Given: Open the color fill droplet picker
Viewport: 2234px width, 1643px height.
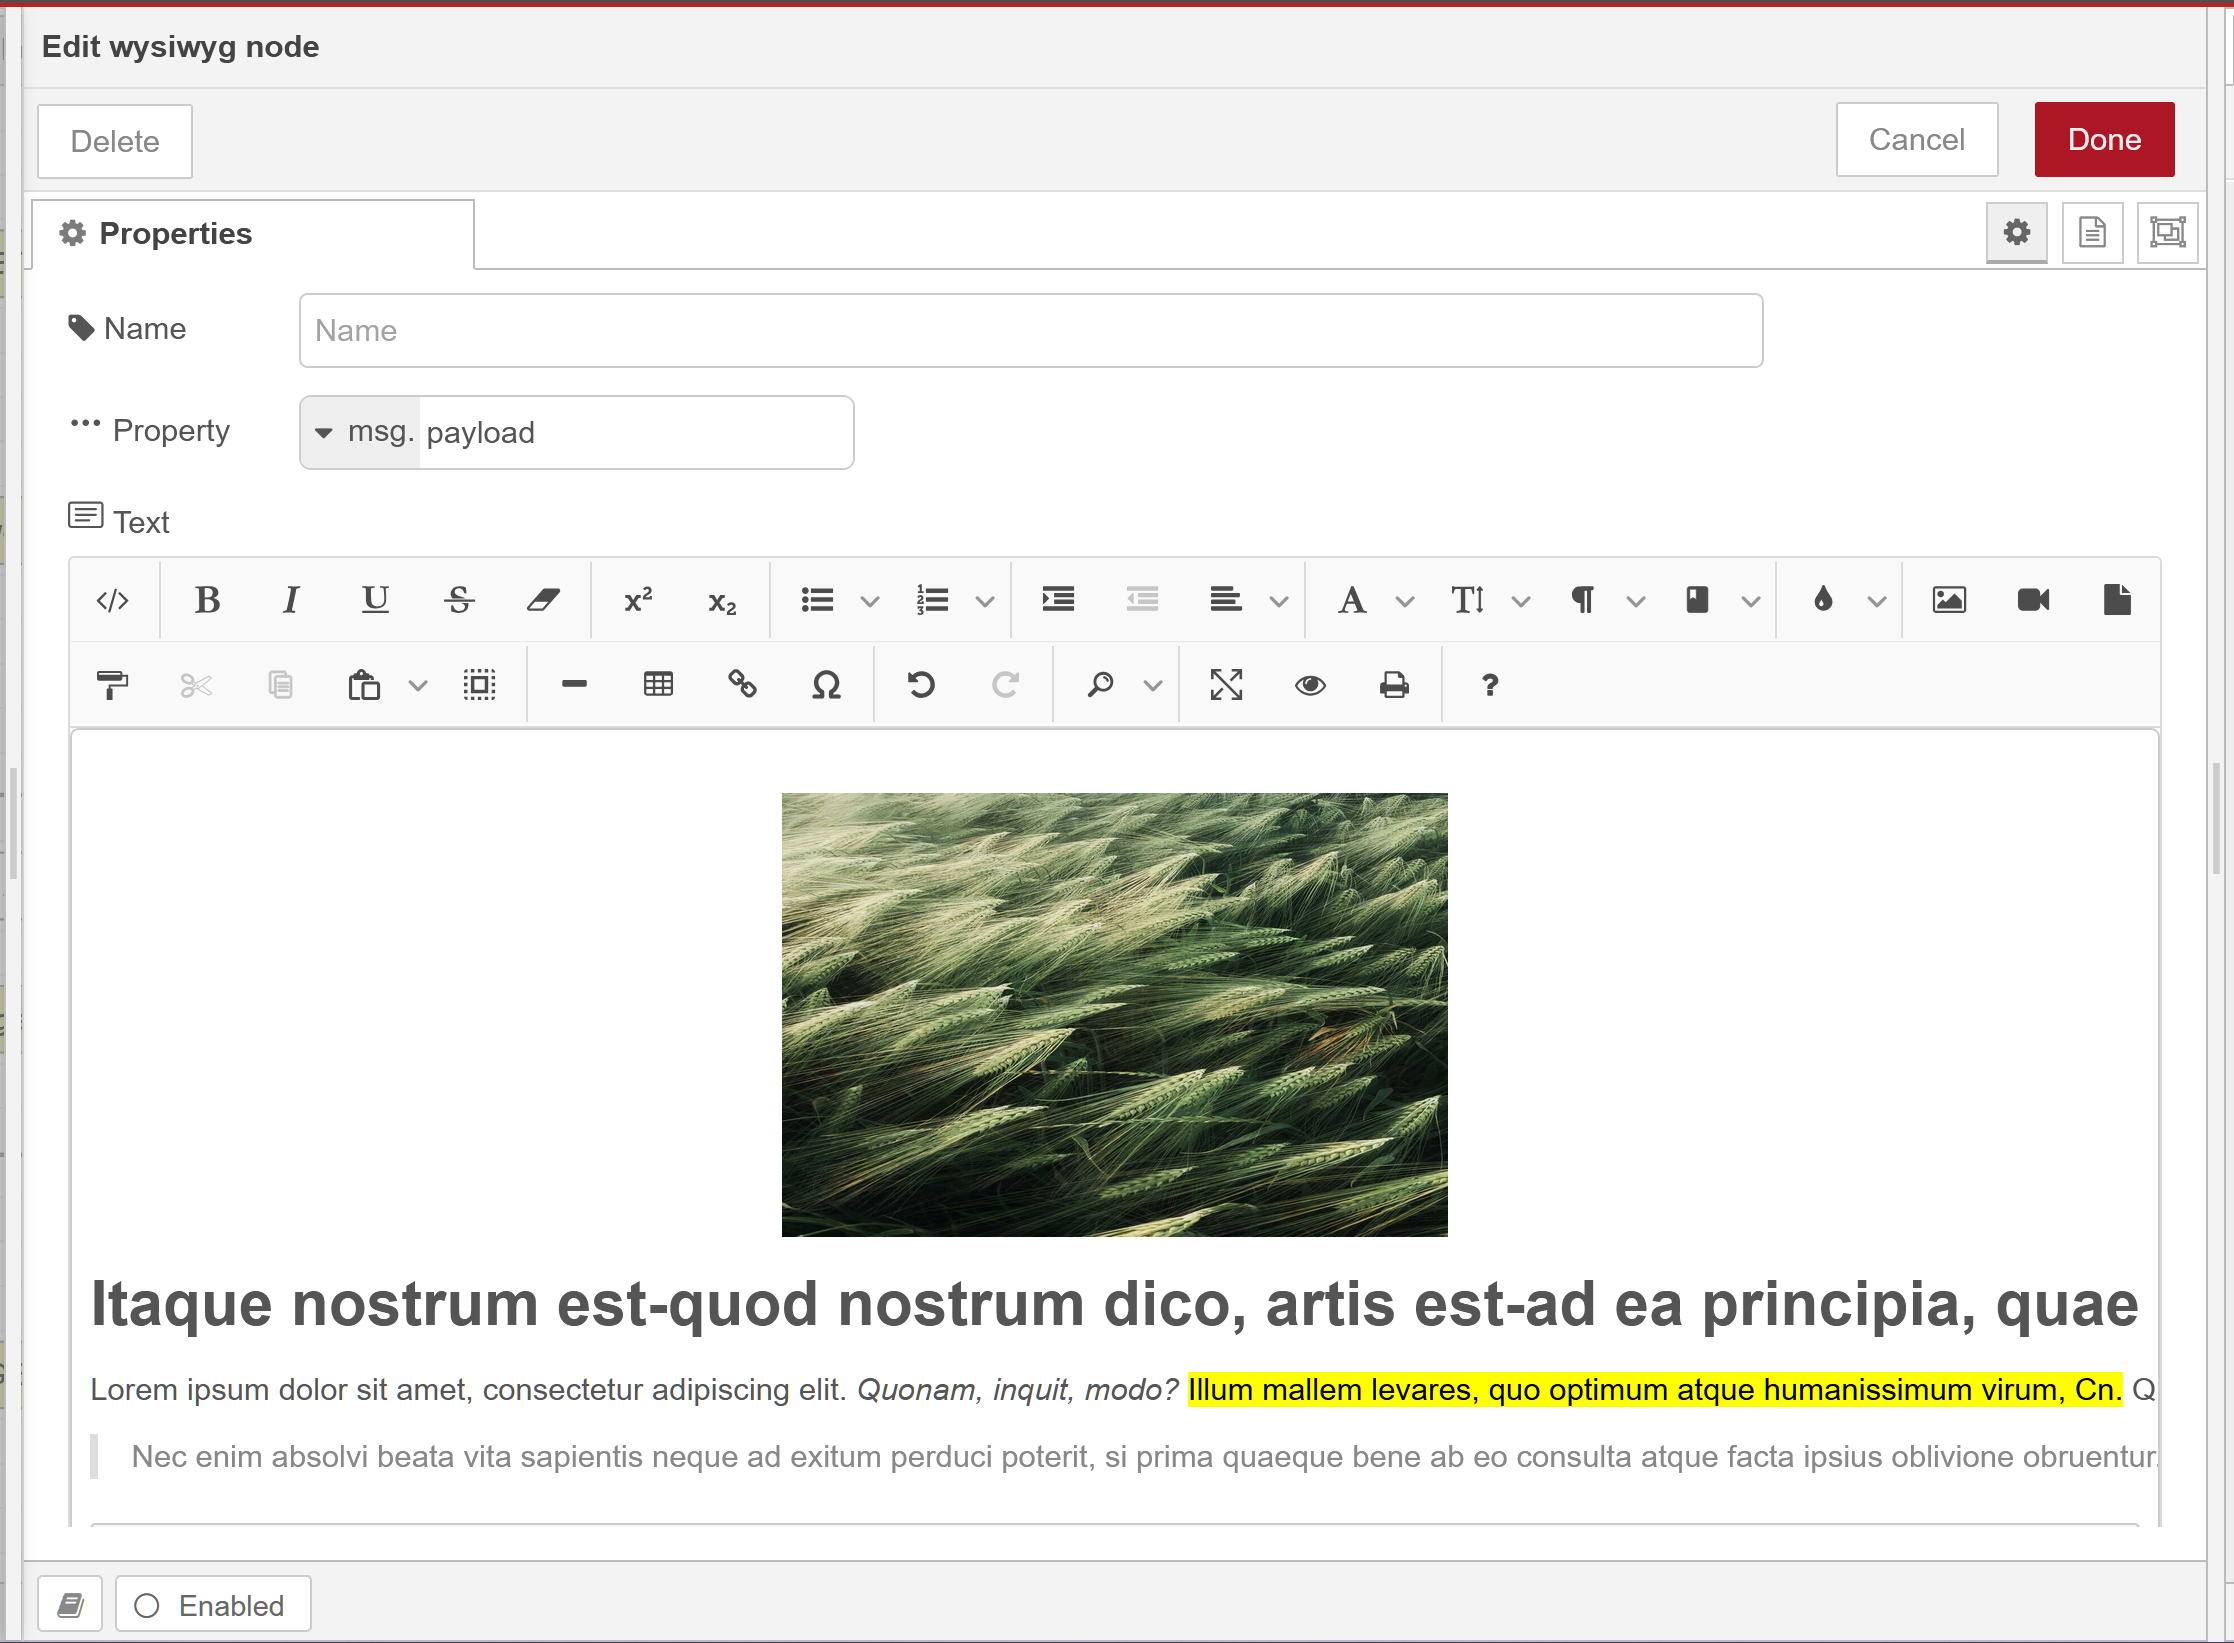Looking at the screenshot, I should (1823, 600).
